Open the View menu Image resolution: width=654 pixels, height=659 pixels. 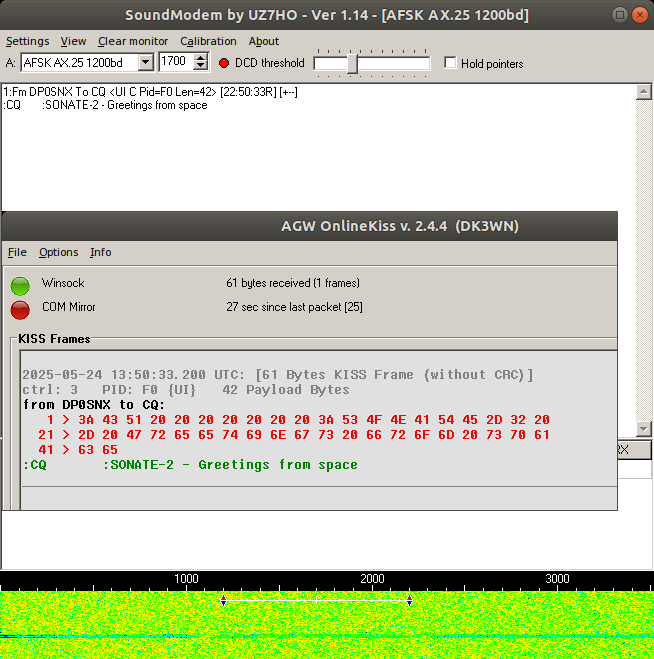click(x=73, y=41)
